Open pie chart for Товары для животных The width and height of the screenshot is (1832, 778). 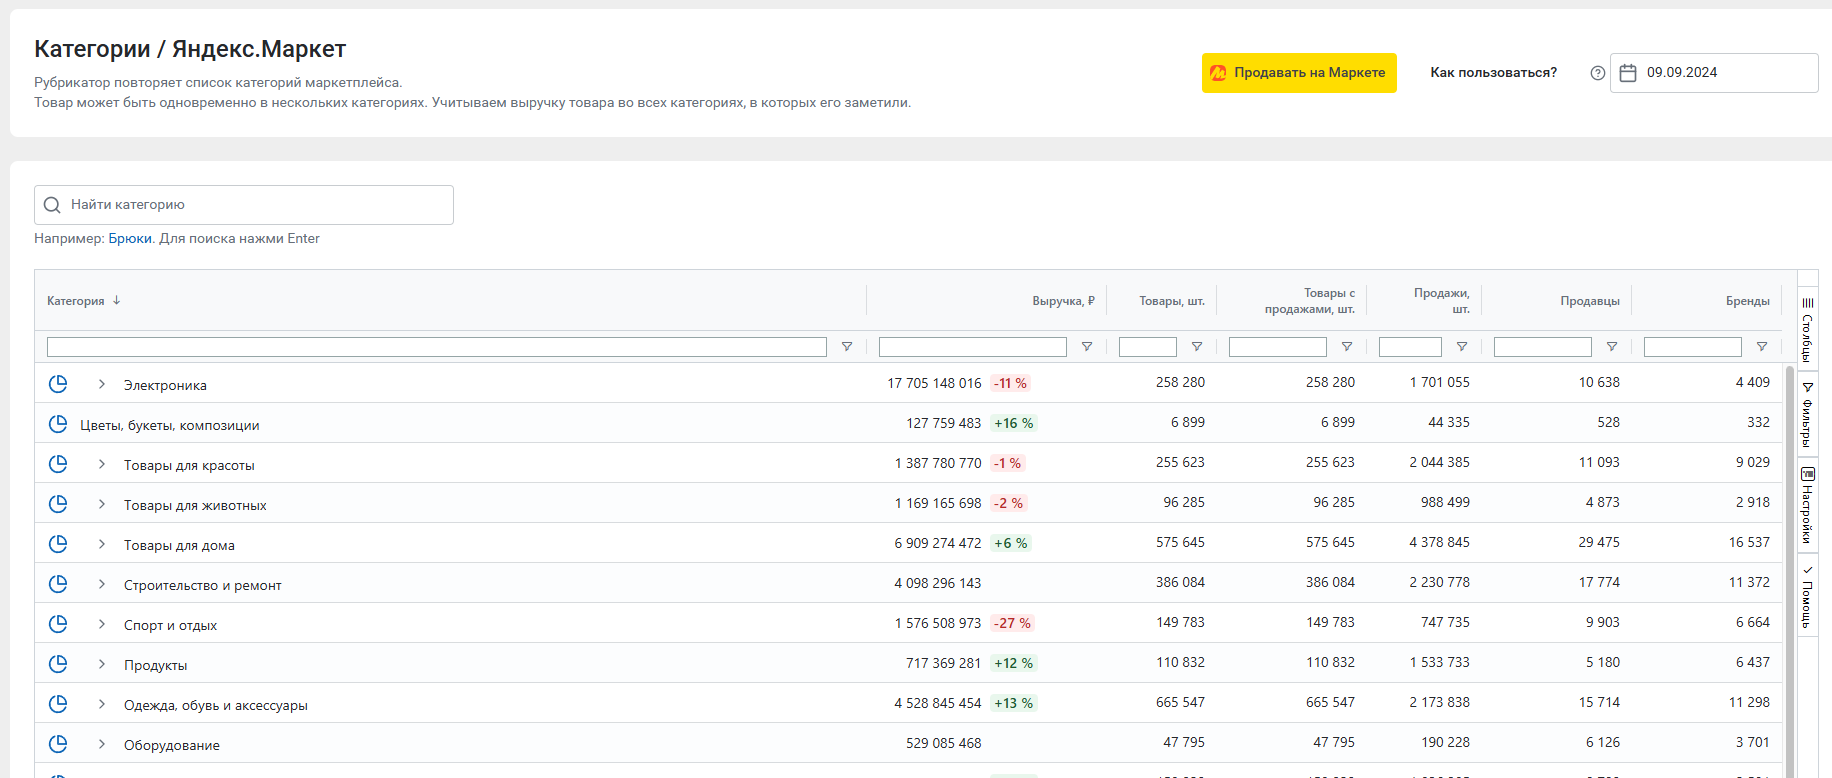point(58,504)
